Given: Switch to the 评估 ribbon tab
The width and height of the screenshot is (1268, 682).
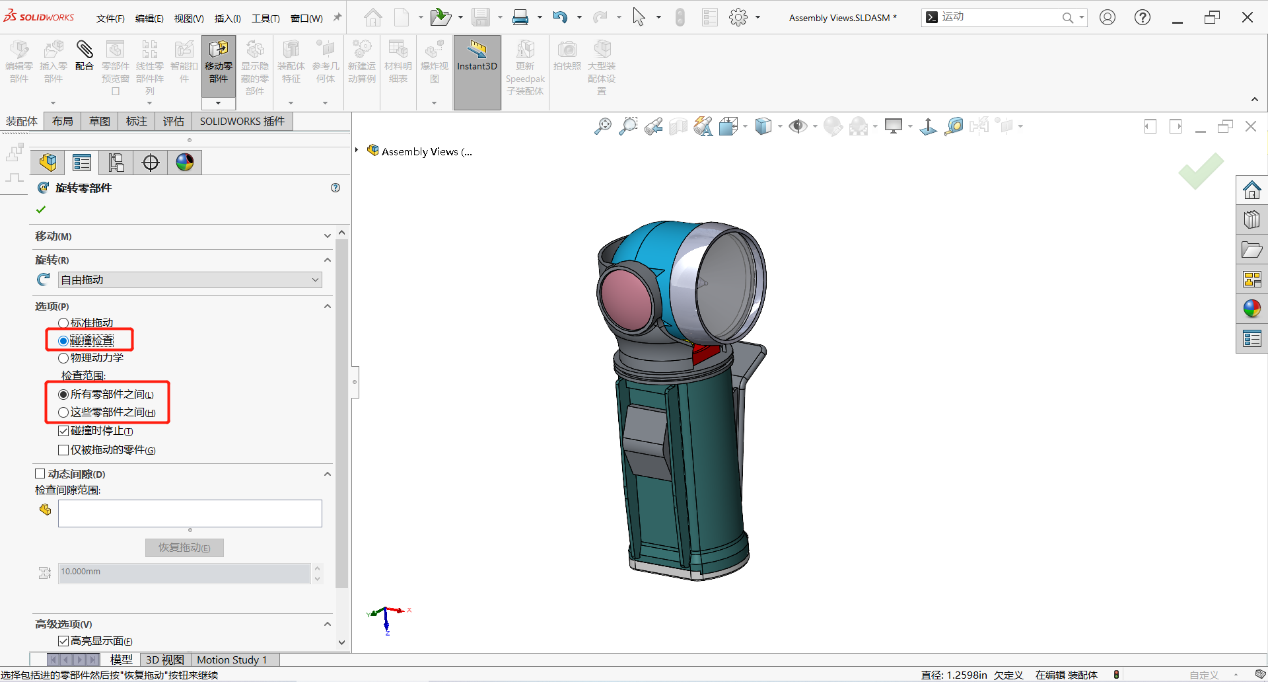Looking at the screenshot, I should click(x=173, y=121).
